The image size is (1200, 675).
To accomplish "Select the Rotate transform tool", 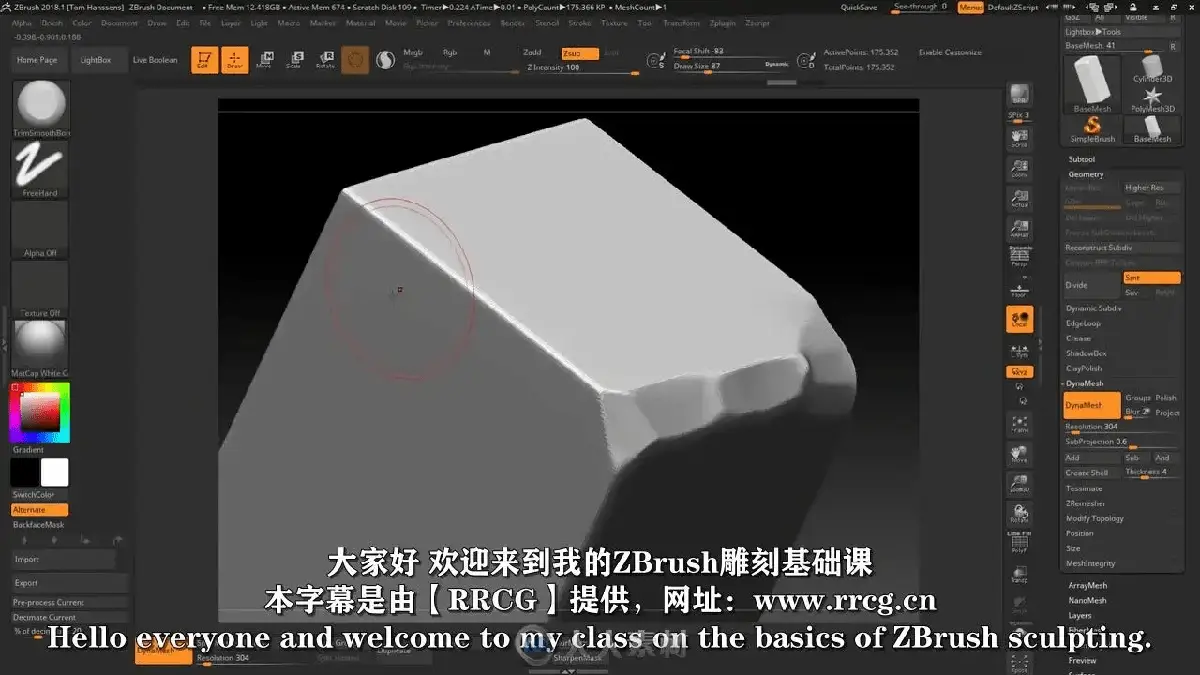I will click(x=325, y=60).
